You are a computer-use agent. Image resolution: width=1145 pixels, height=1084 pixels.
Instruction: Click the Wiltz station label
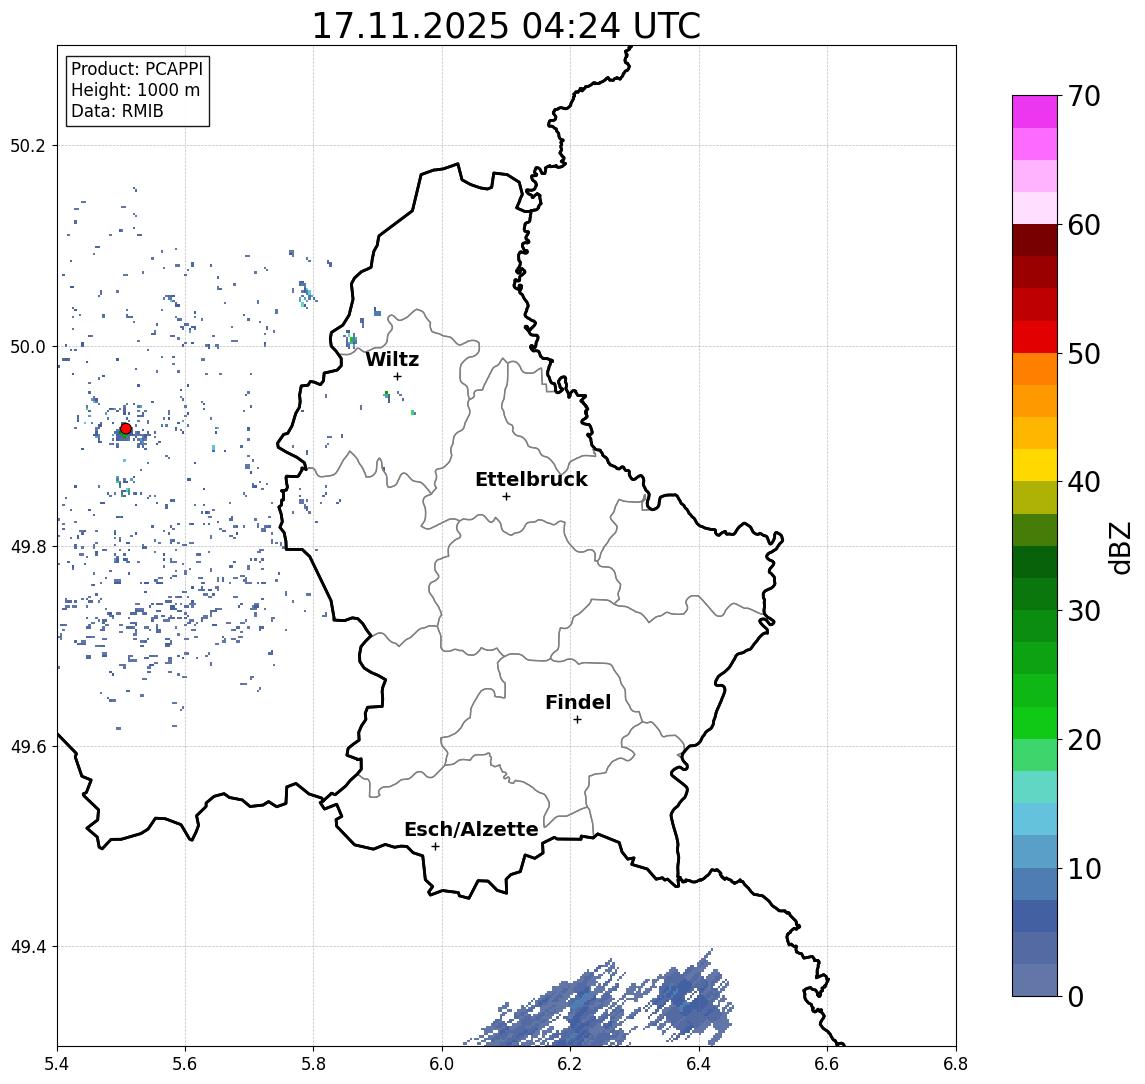click(392, 359)
